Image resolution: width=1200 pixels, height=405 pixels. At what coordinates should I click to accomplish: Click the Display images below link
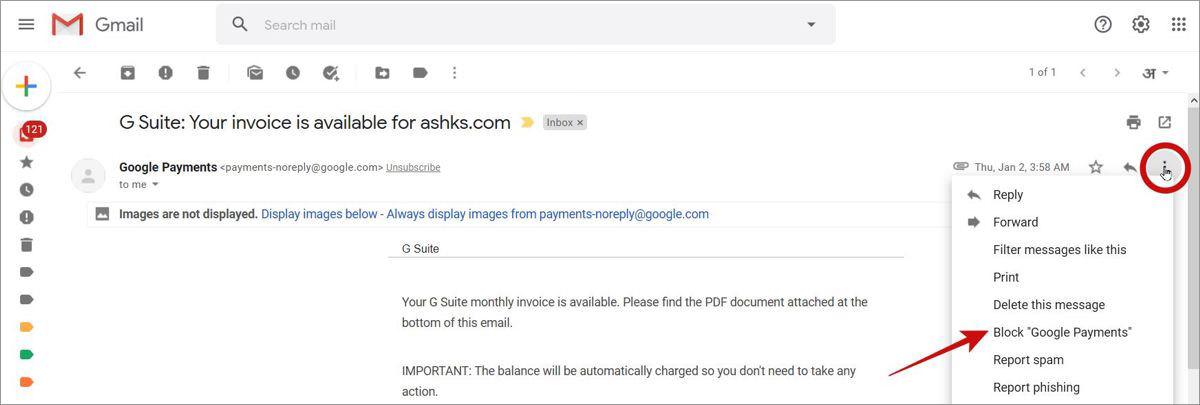(320, 214)
